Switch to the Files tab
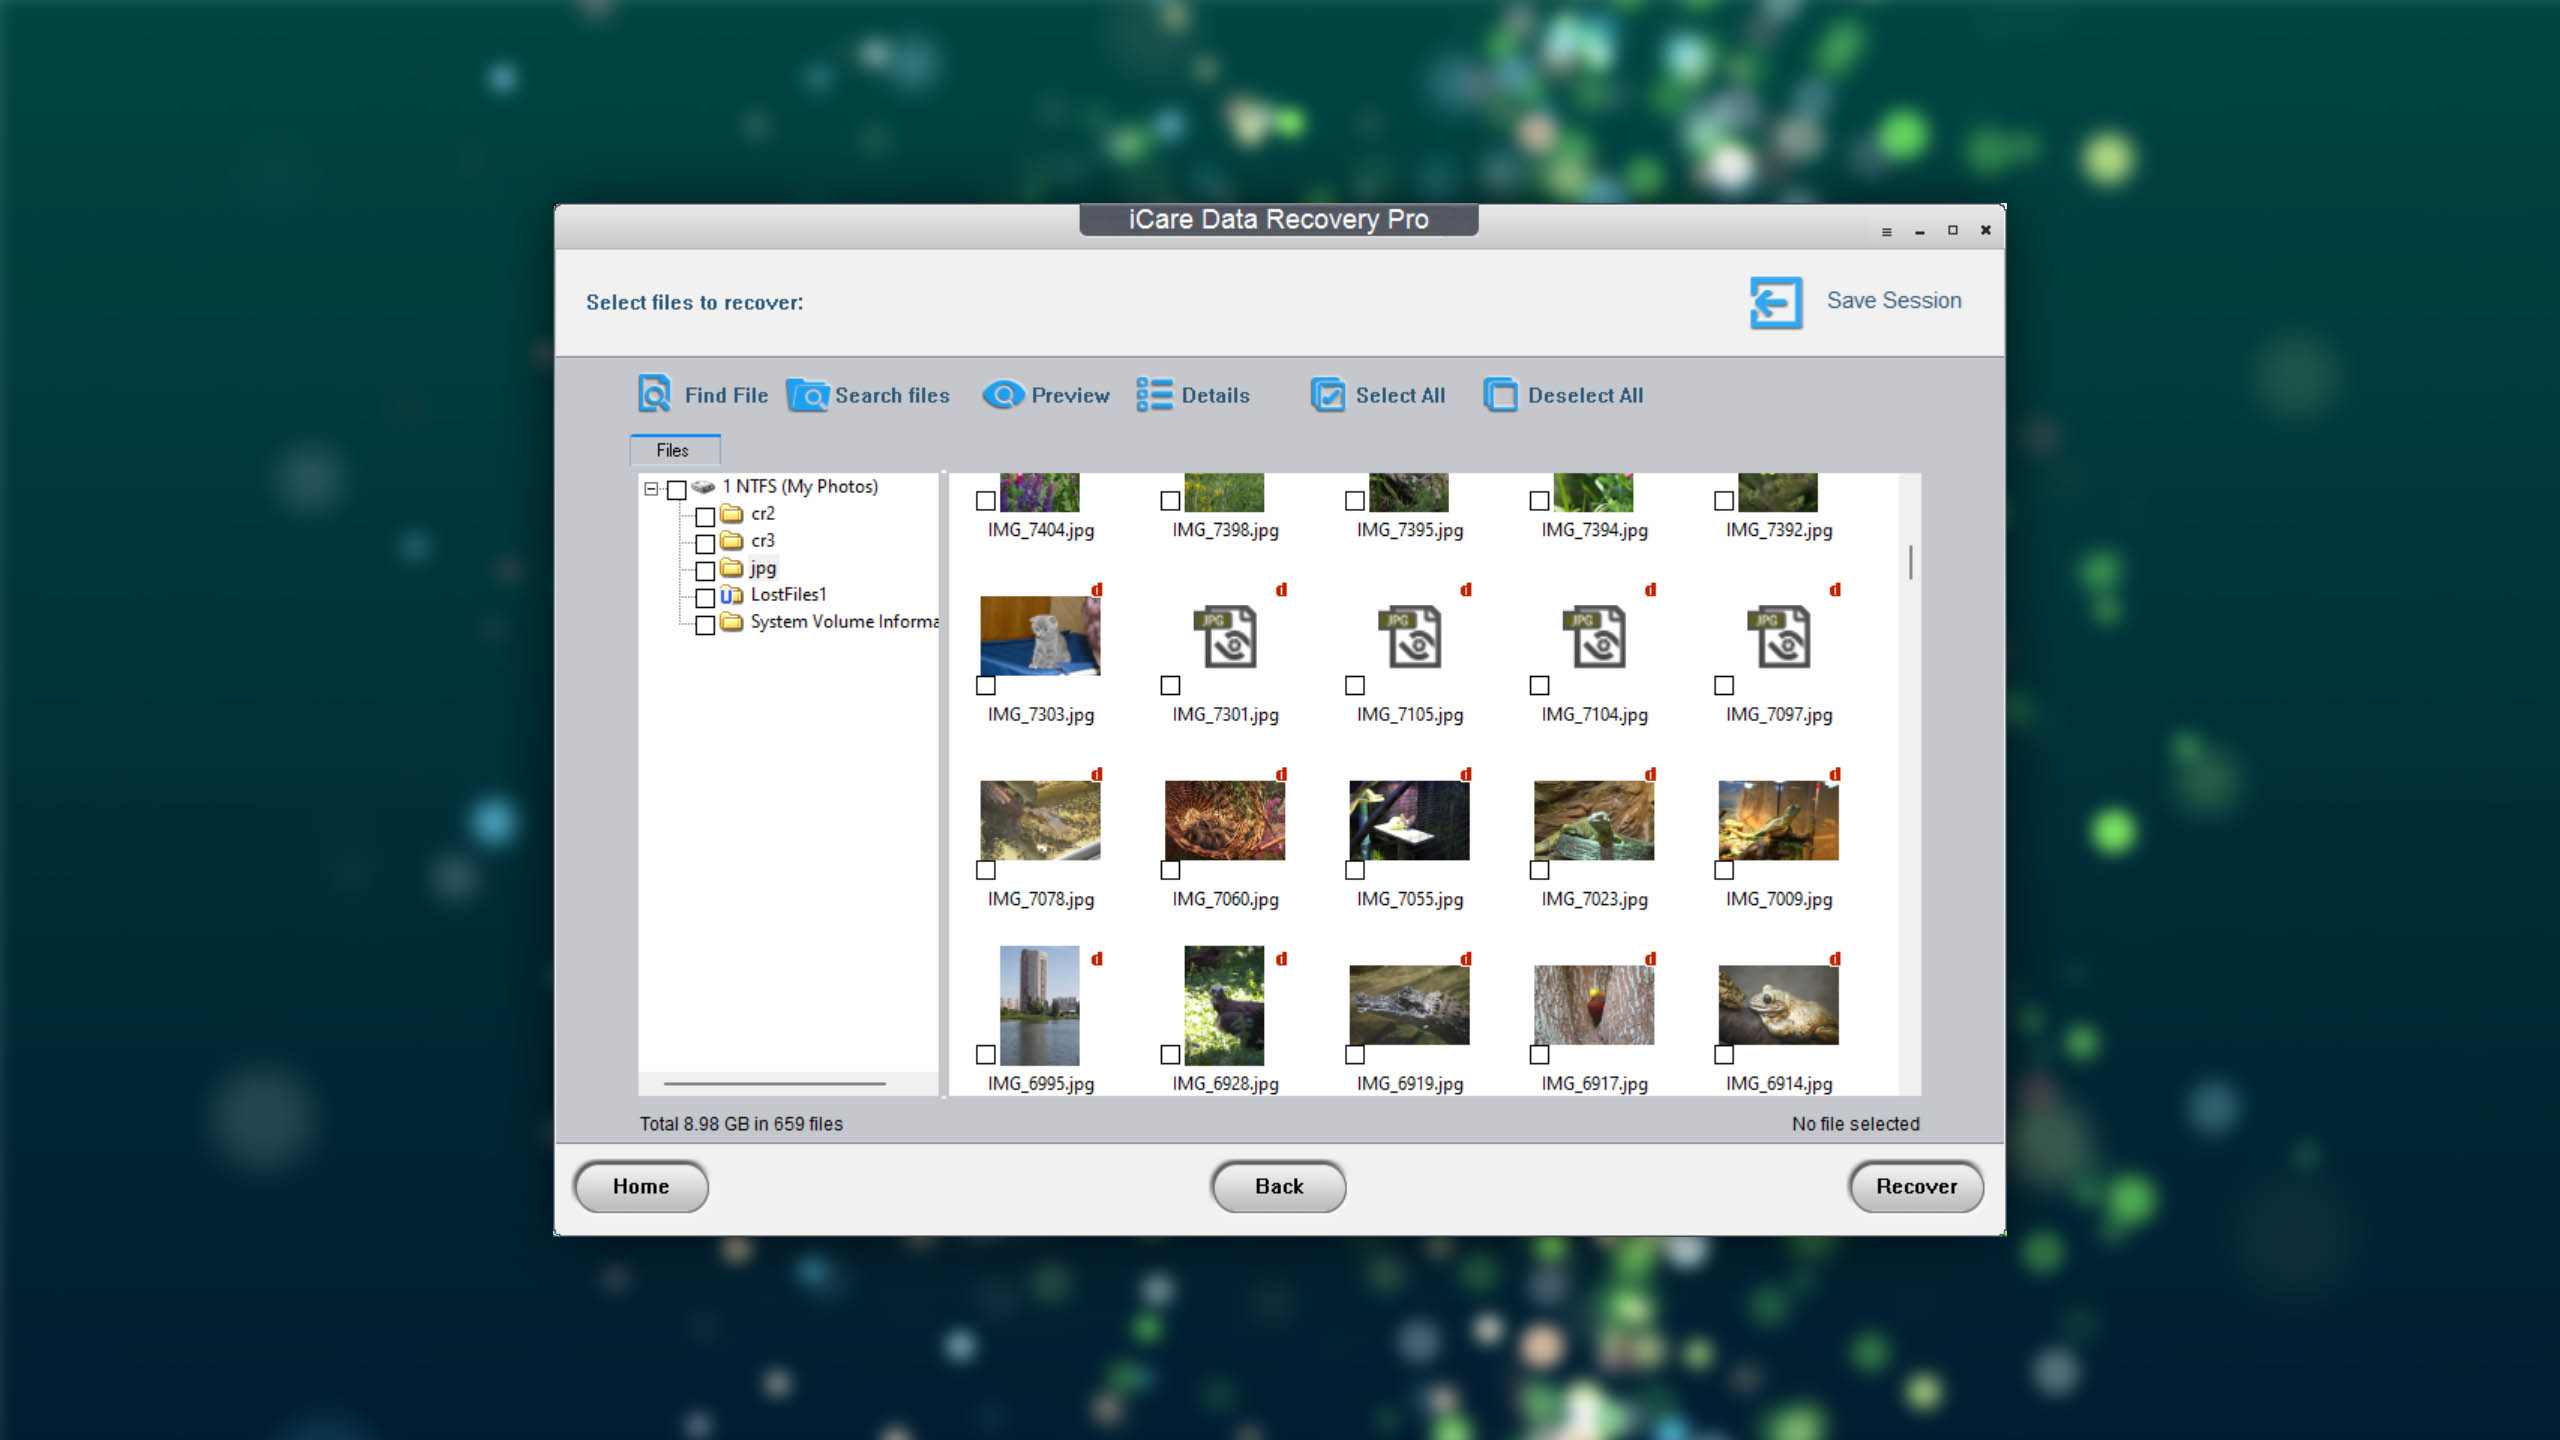This screenshot has width=2560, height=1440. [x=673, y=450]
